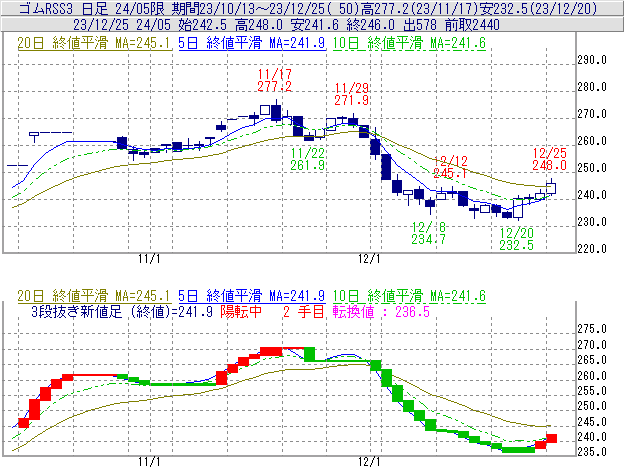Click 20日 終値平滑 MA=245.1 legend in three-line break chart
Image resolution: width=624 pixels, height=475 pixels.
pyautogui.click(x=94, y=296)
